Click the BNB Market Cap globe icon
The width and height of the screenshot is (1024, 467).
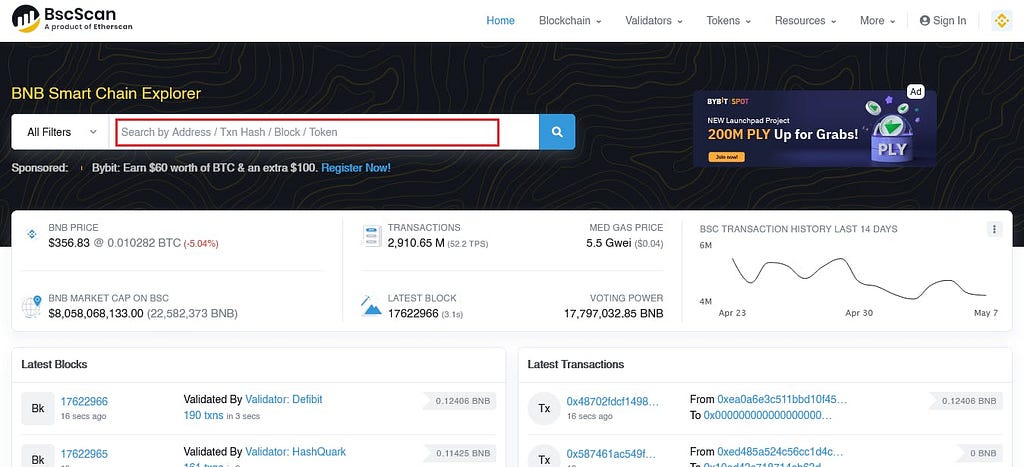tap(31, 306)
